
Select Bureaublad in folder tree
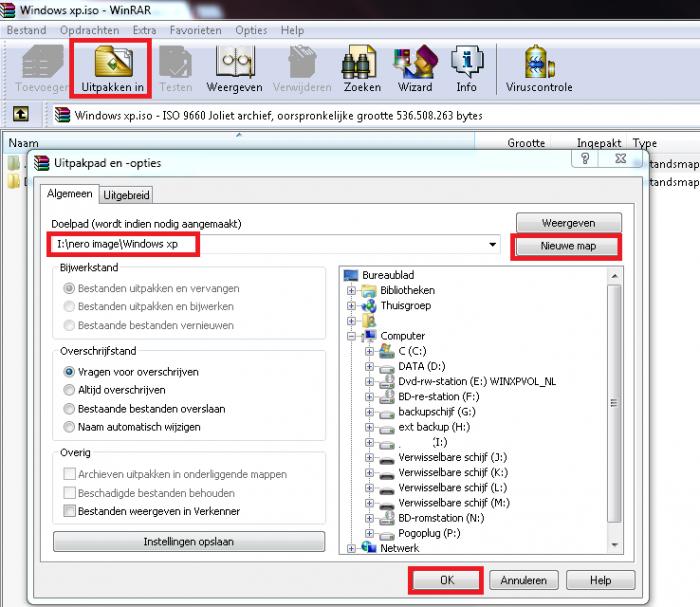388,275
